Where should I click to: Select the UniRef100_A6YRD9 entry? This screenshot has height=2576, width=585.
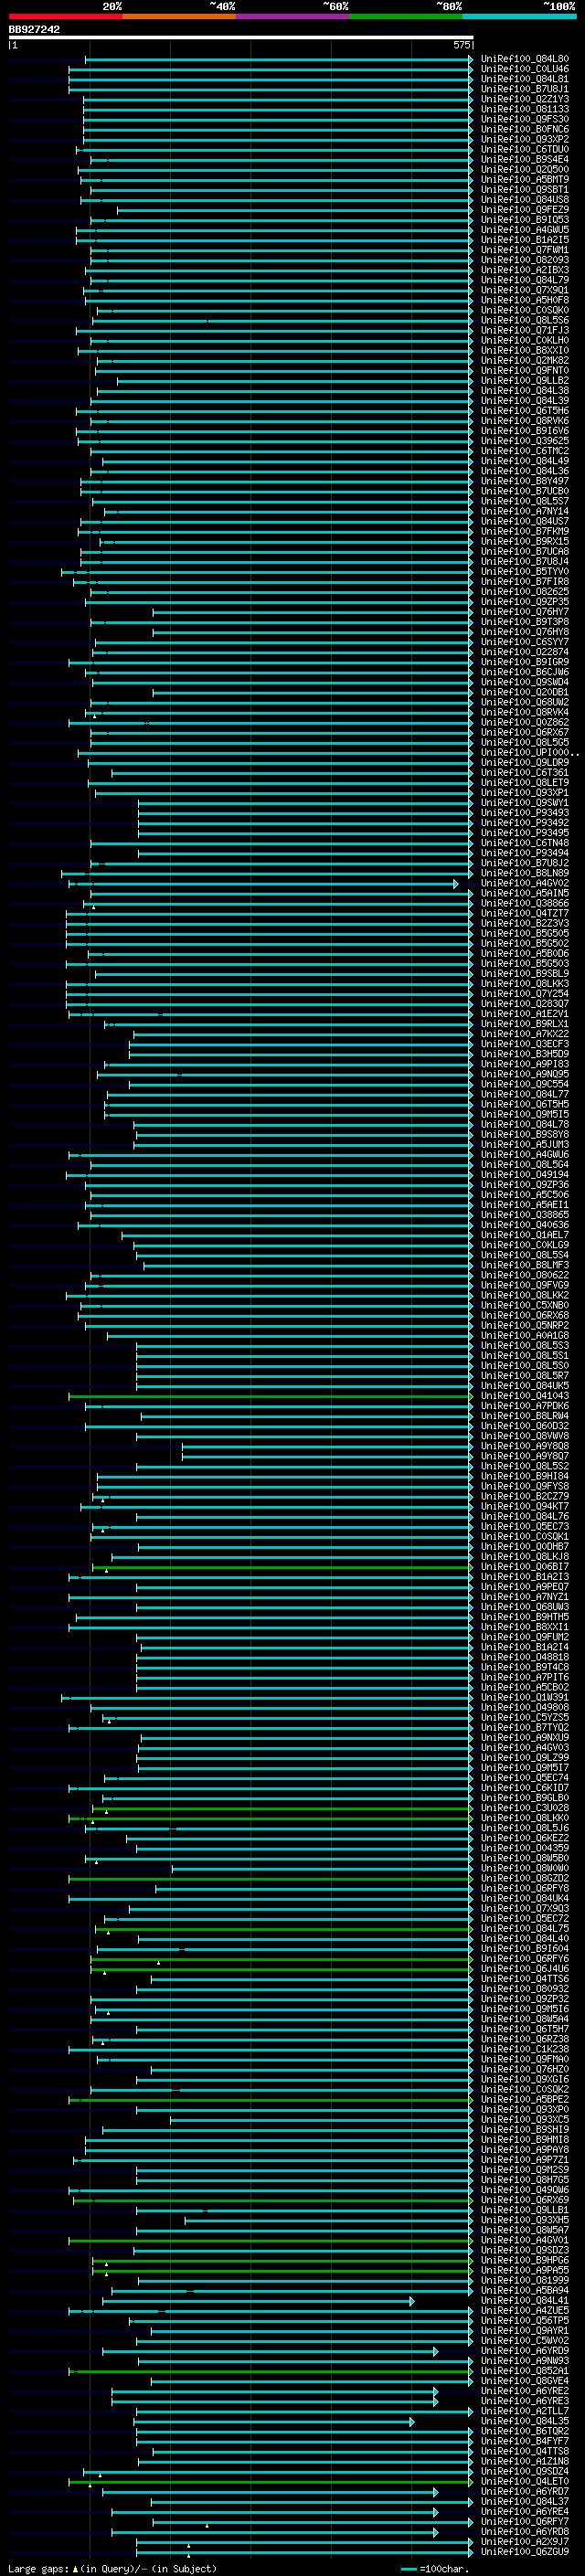pyautogui.click(x=524, y=2351)
